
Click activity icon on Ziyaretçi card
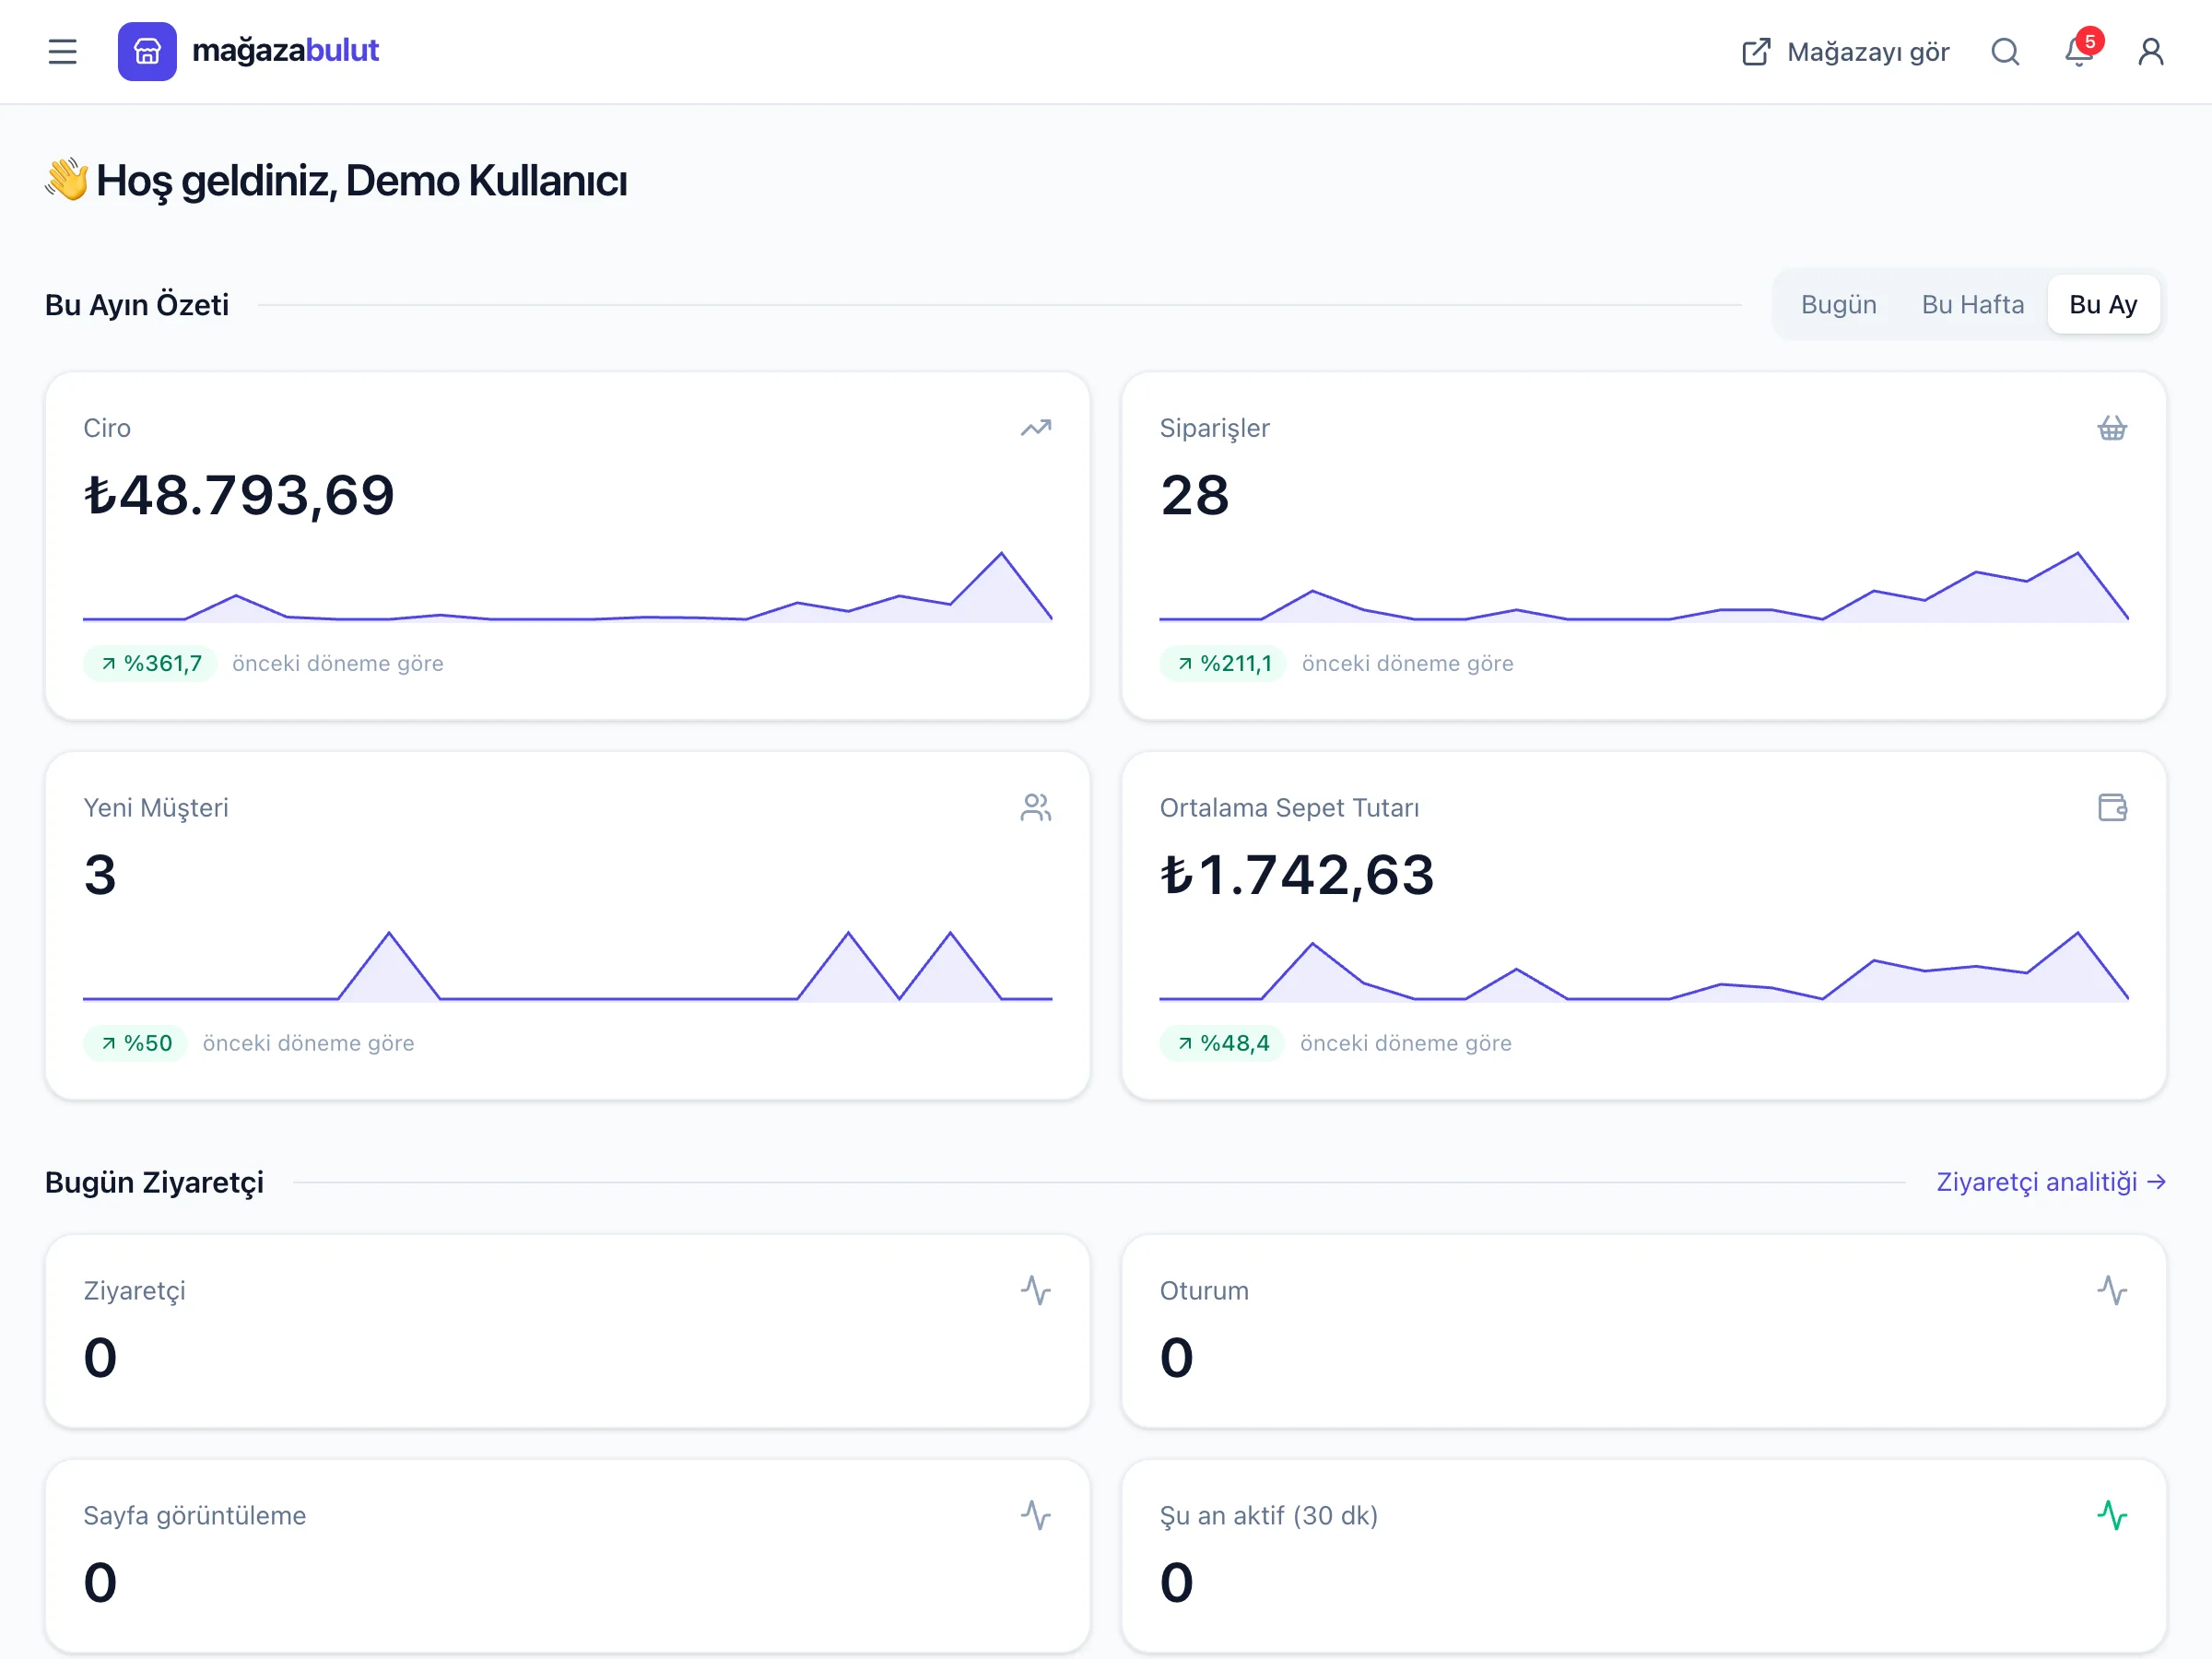[x=1036, y=1290]
